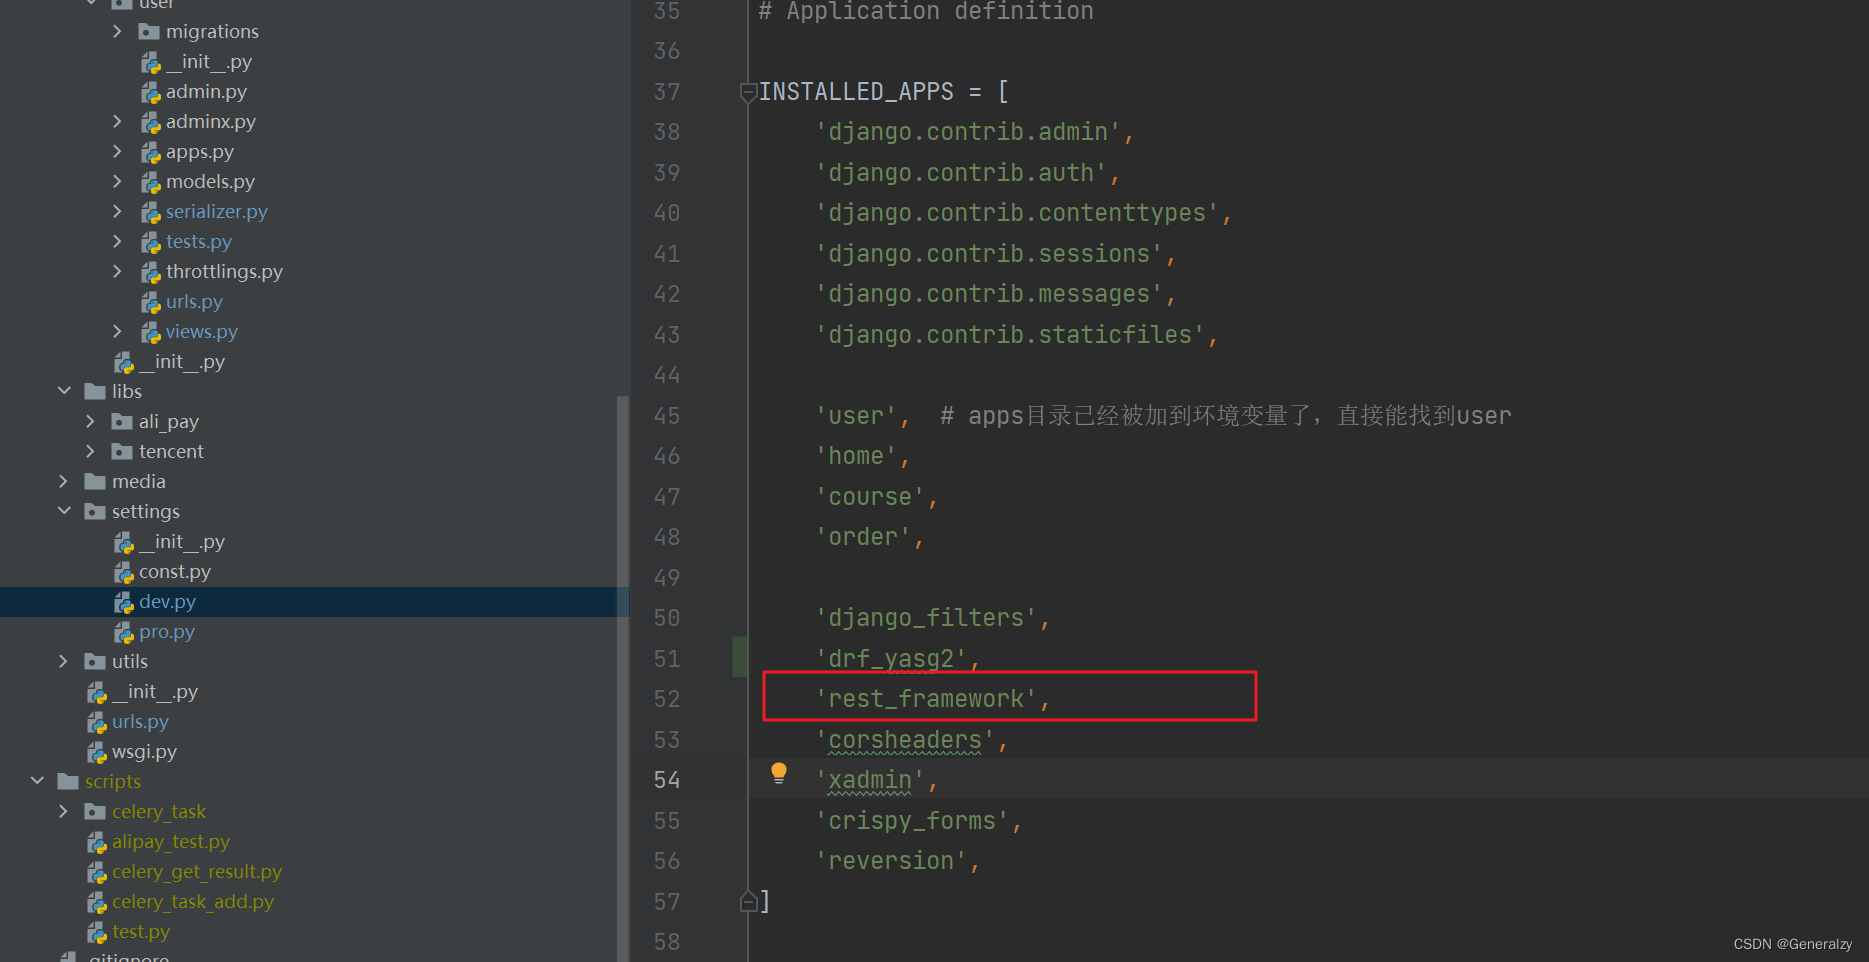The width and height of the screenshot is (1869, 962).
Task: Click line number 52 in the gutter
Action: (x=667, y=699)
